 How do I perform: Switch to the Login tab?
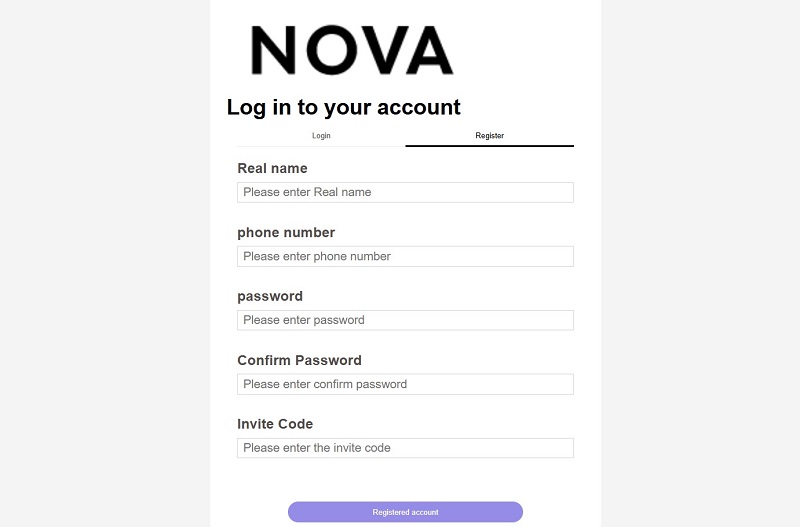321,135
